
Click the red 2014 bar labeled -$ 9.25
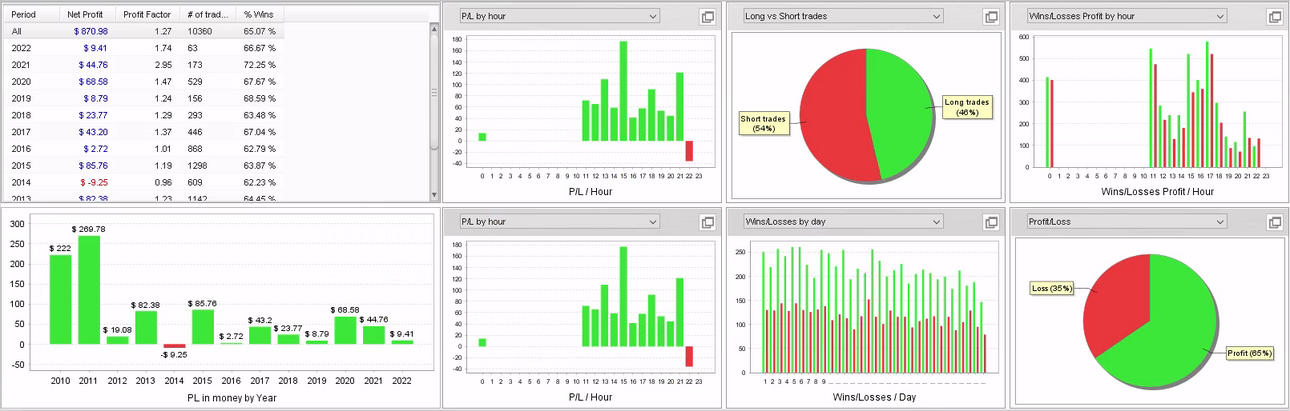(x=174, y=346)
